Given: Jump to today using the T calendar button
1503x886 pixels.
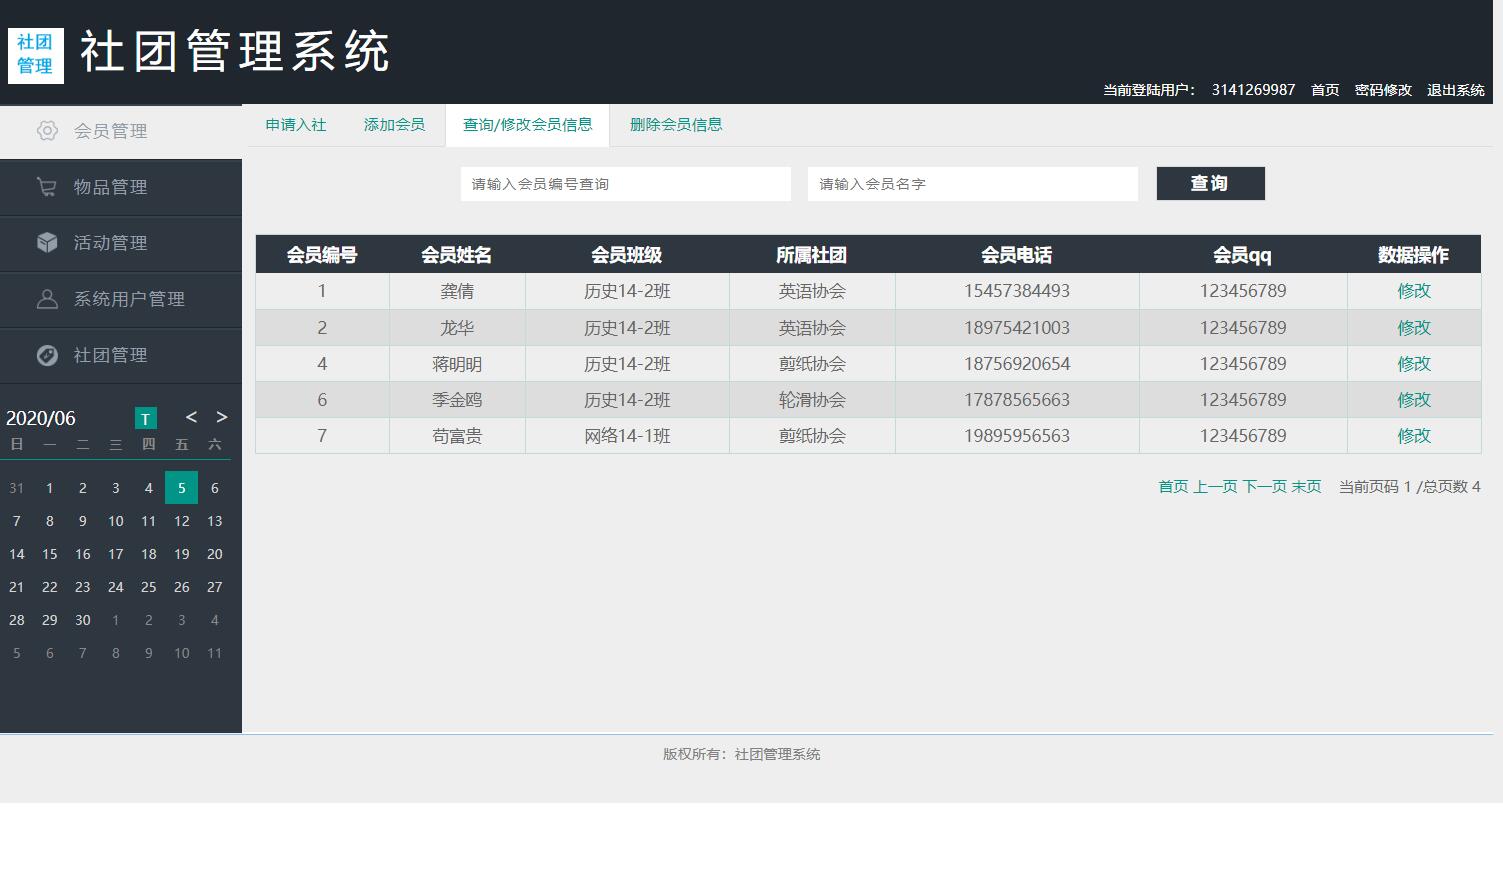Looking at the screenshot, I should tap(145, 417).
